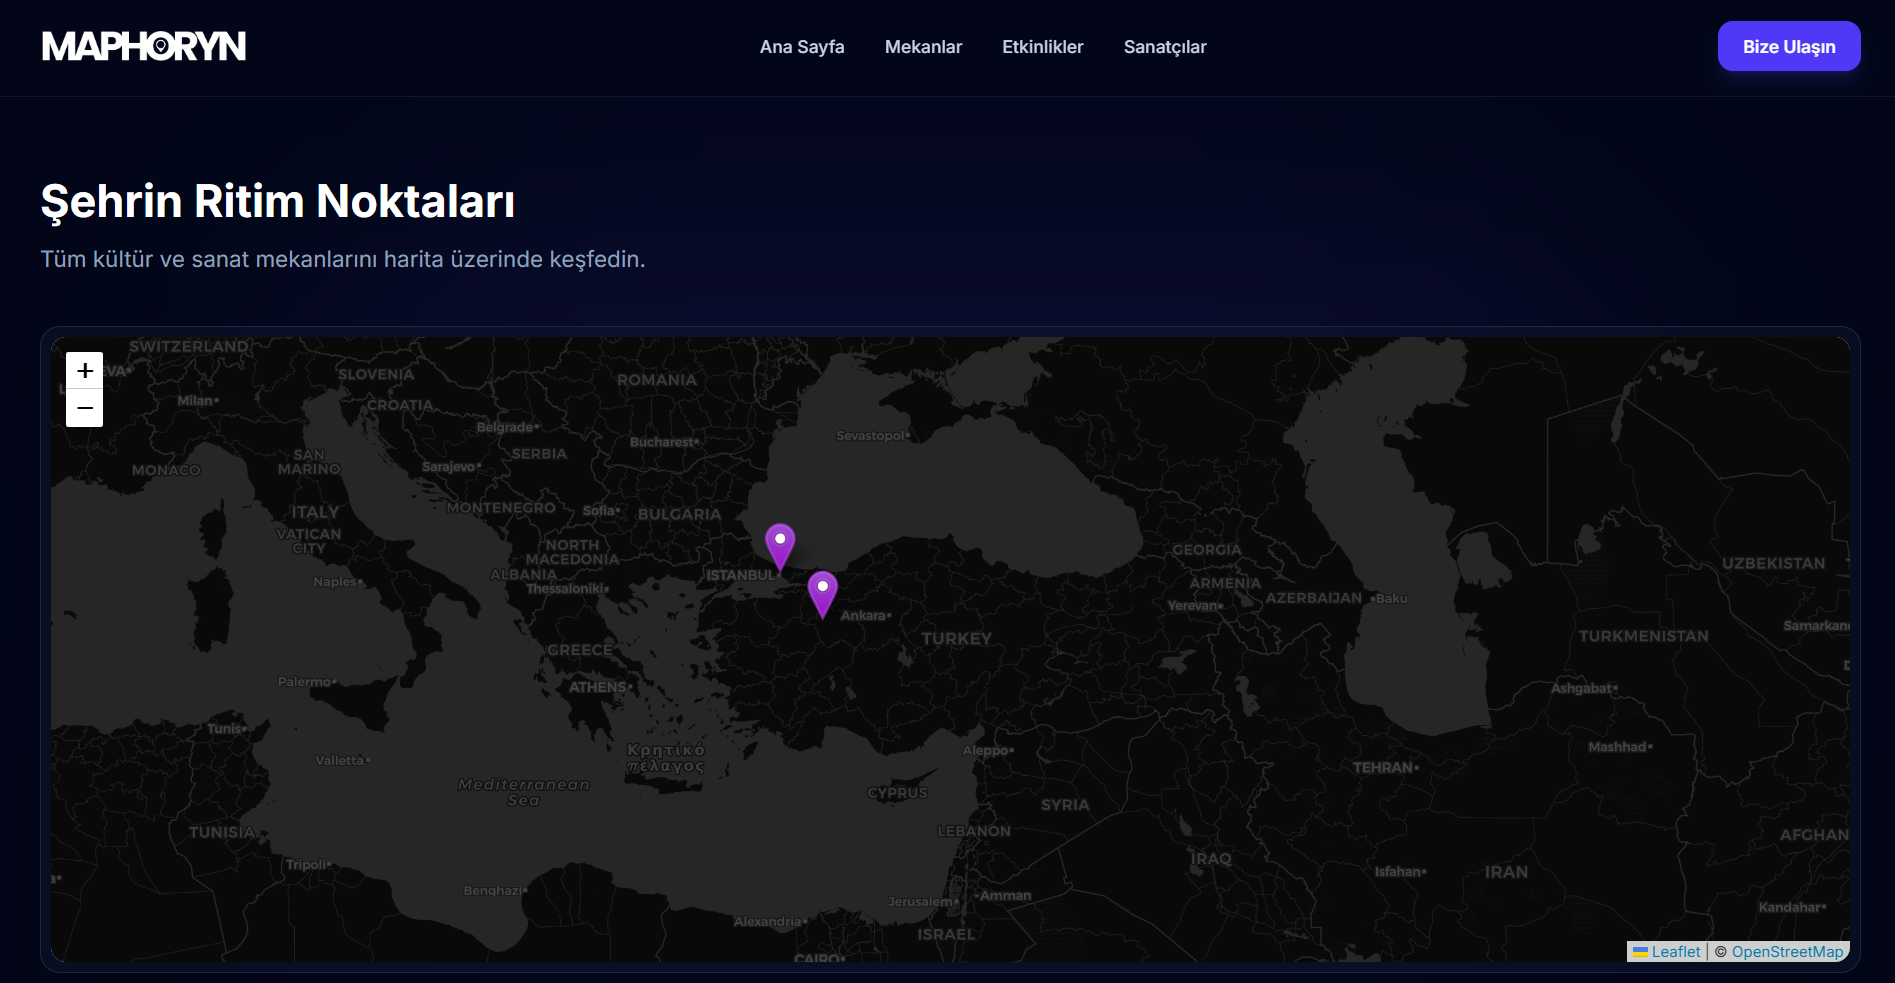Click the TURKEY label on the map
The image size is (1895, 983).
coord(957,638)
